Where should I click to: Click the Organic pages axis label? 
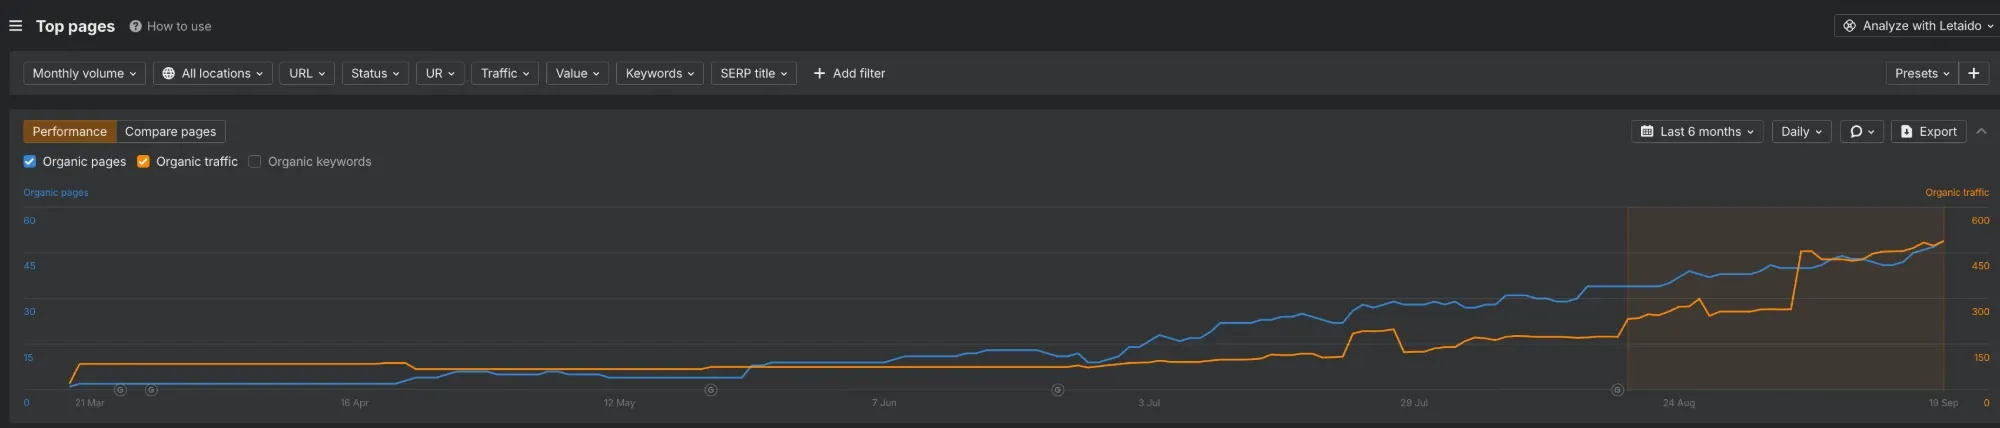56,192
